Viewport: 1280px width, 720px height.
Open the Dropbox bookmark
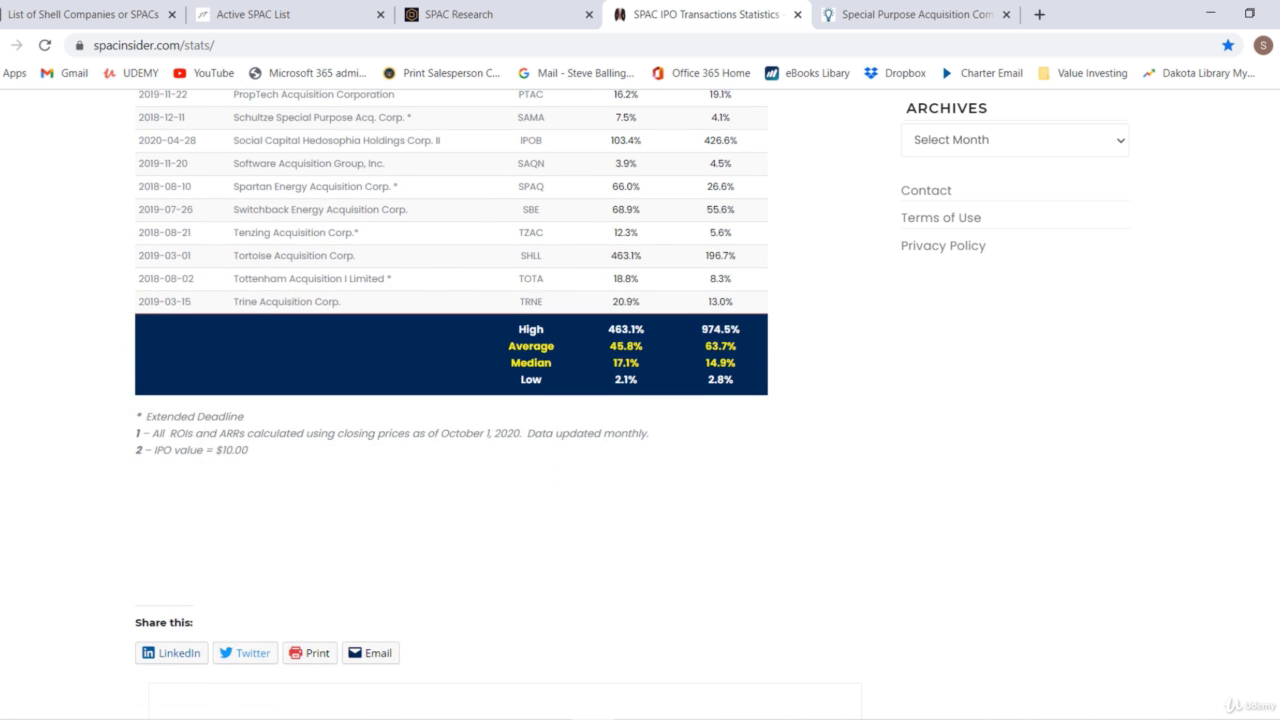pos(895,73)
